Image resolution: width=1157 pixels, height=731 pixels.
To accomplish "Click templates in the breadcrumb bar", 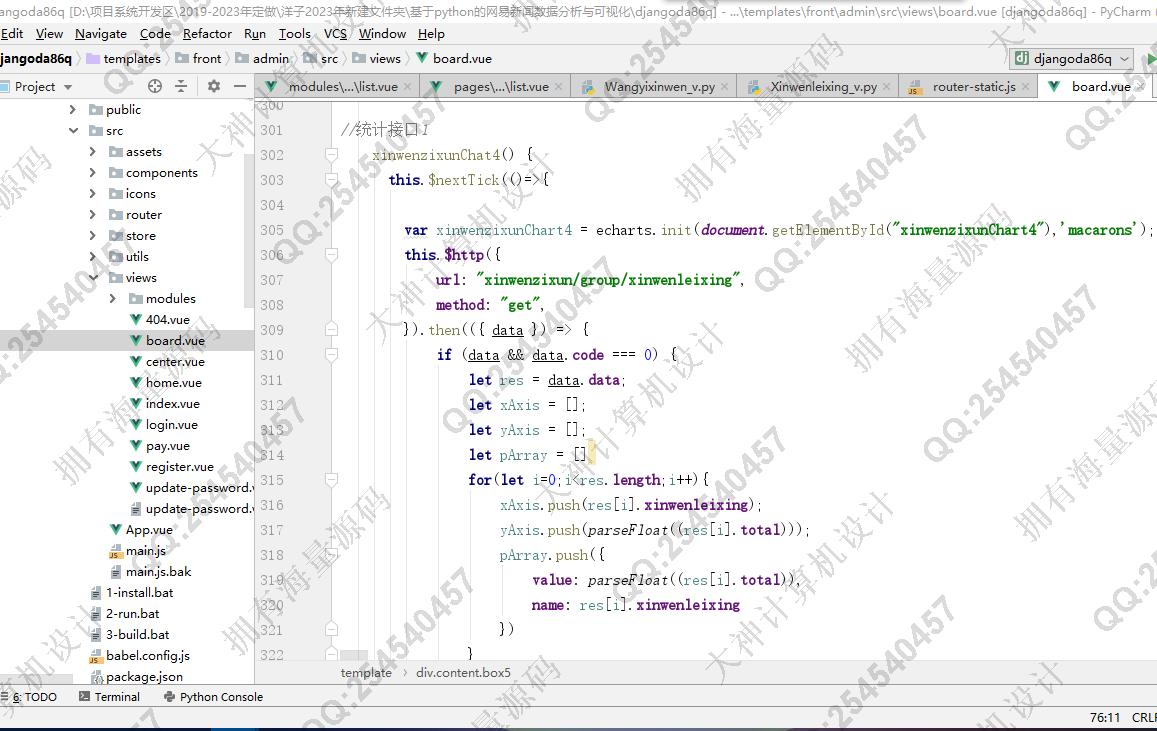I will pyautogui.click(x=132, y=58).
